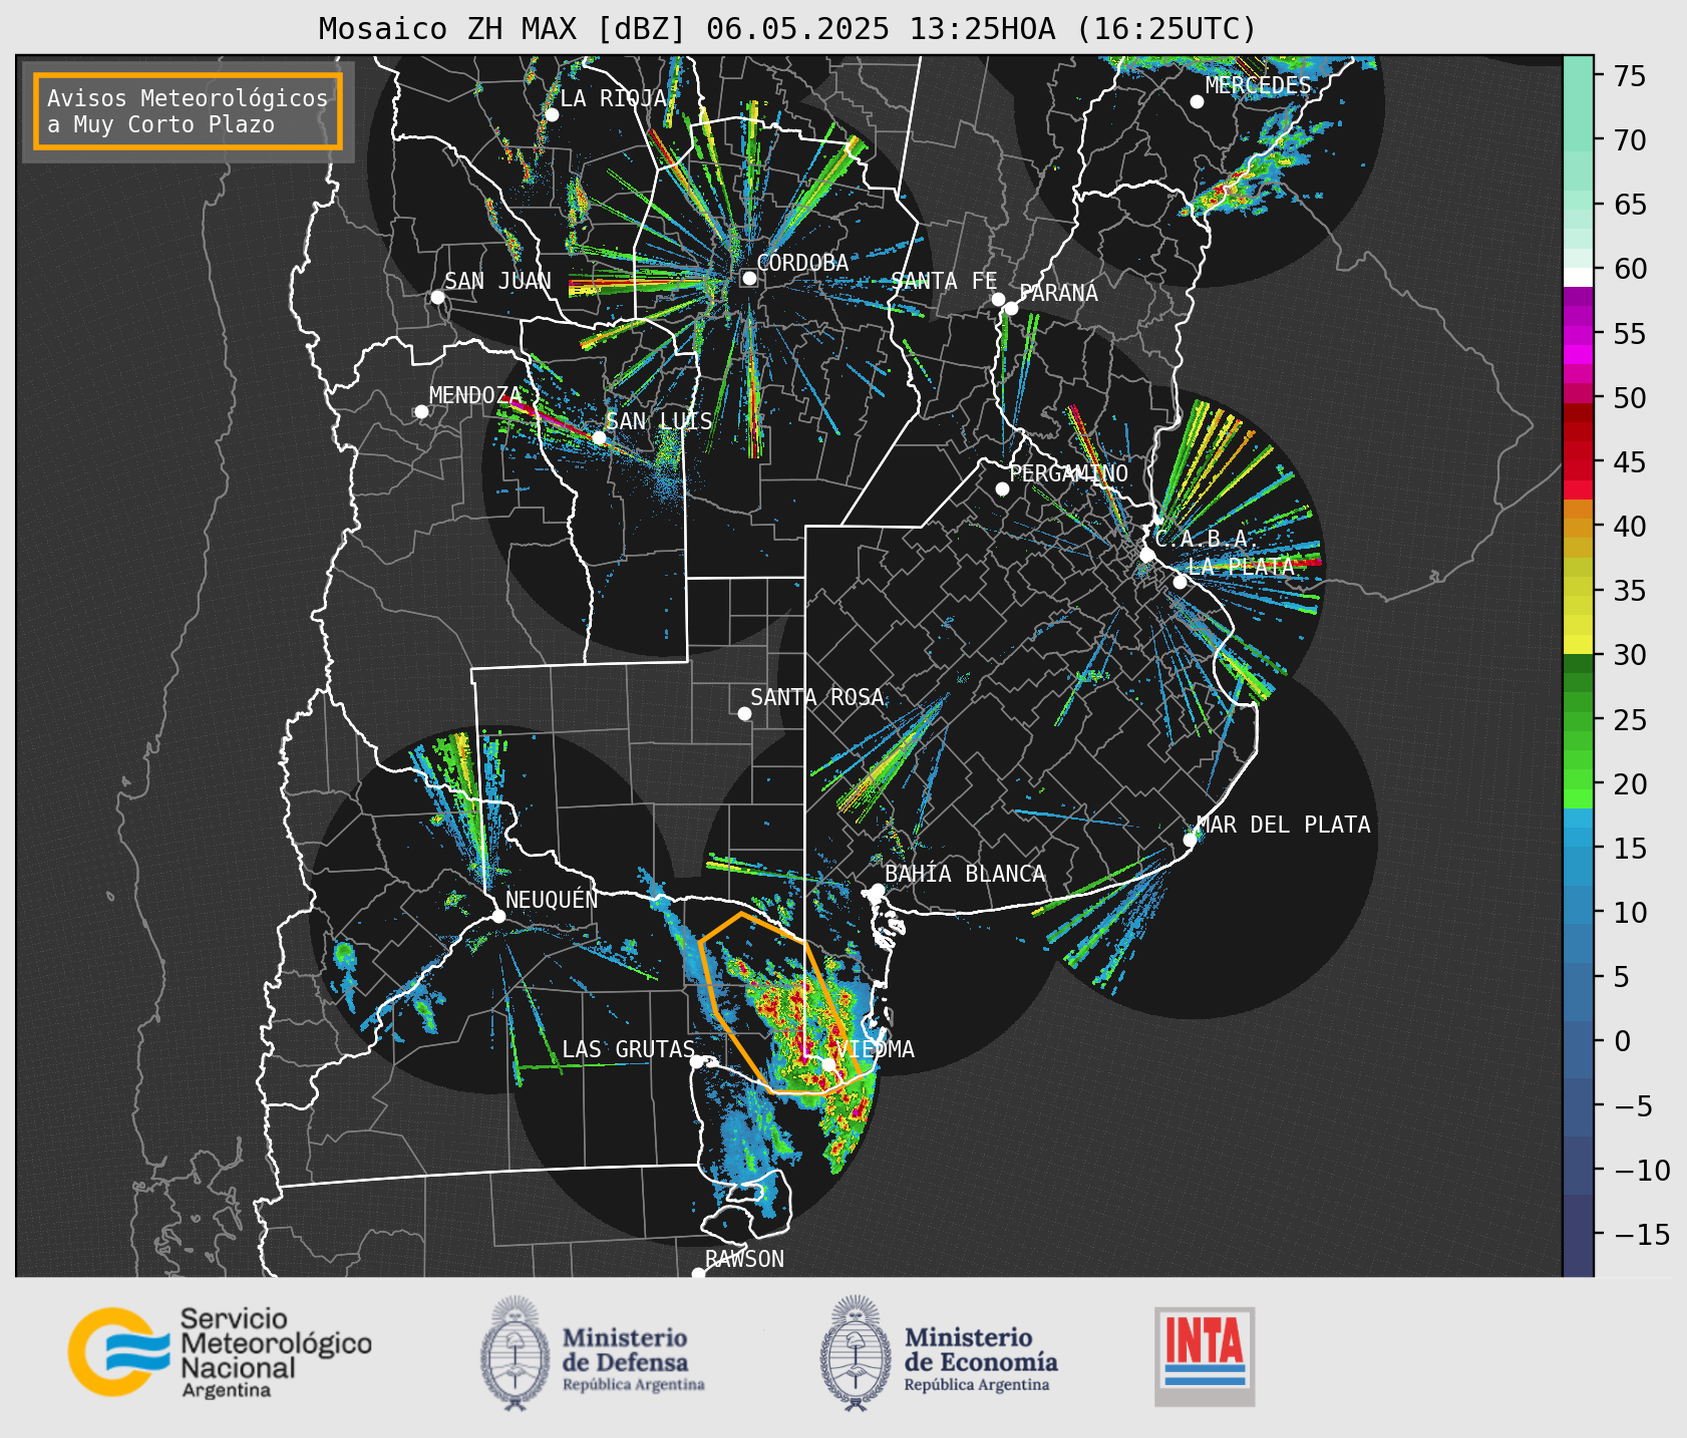The width and height of the screenshot is (1687, 1438).
Task: Click the PERGAMINO city marker dot
Action: 1002,489
